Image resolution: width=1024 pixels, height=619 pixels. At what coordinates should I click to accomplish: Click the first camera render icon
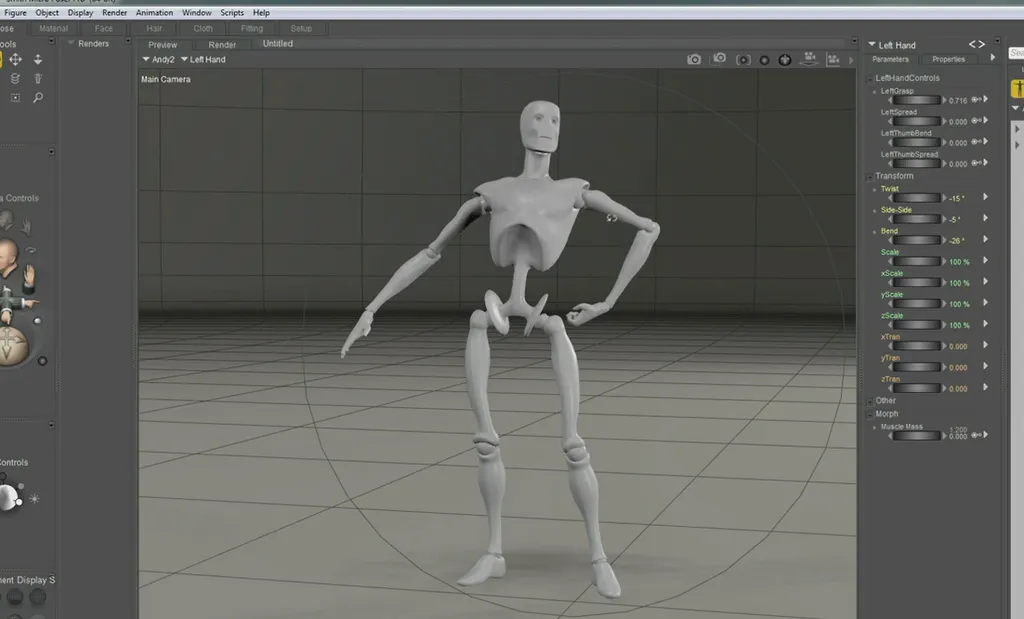coord(694,59)
